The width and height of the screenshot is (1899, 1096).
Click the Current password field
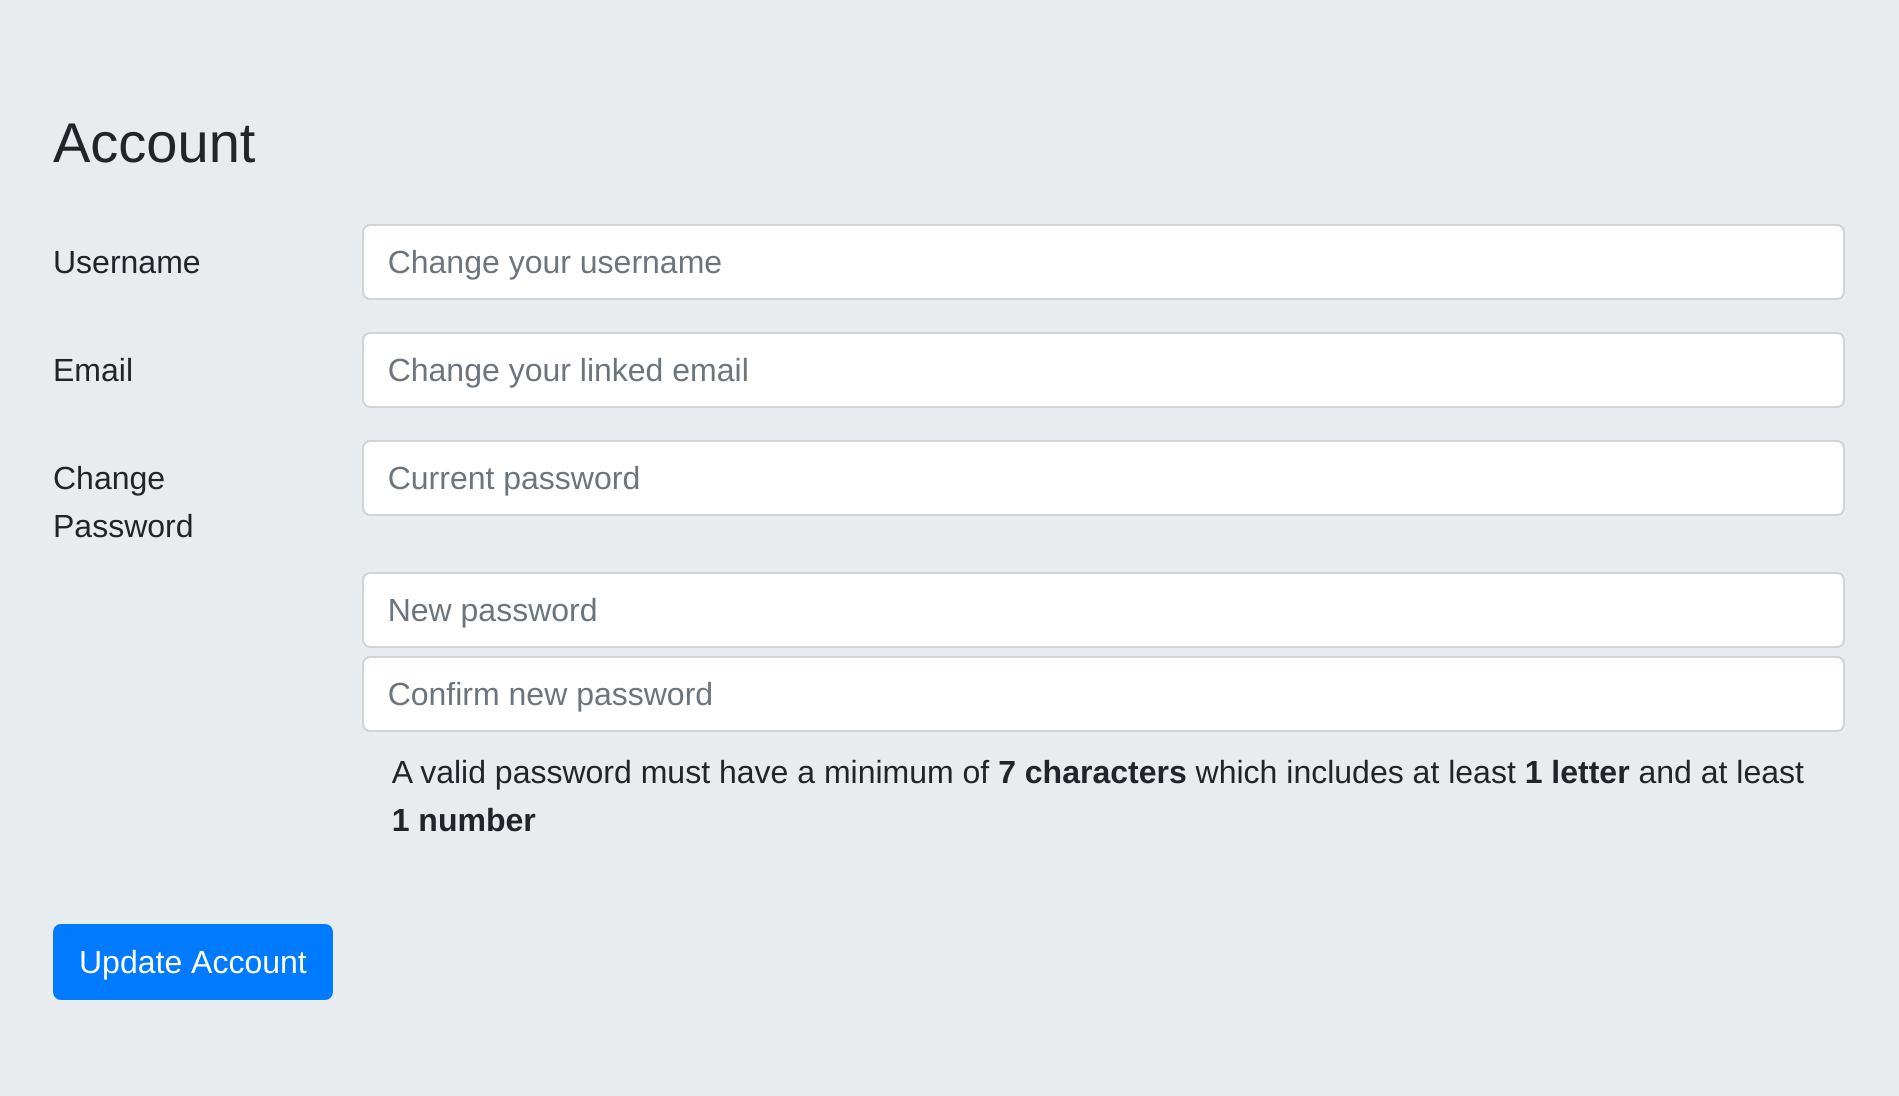[x=1100, y=478]
